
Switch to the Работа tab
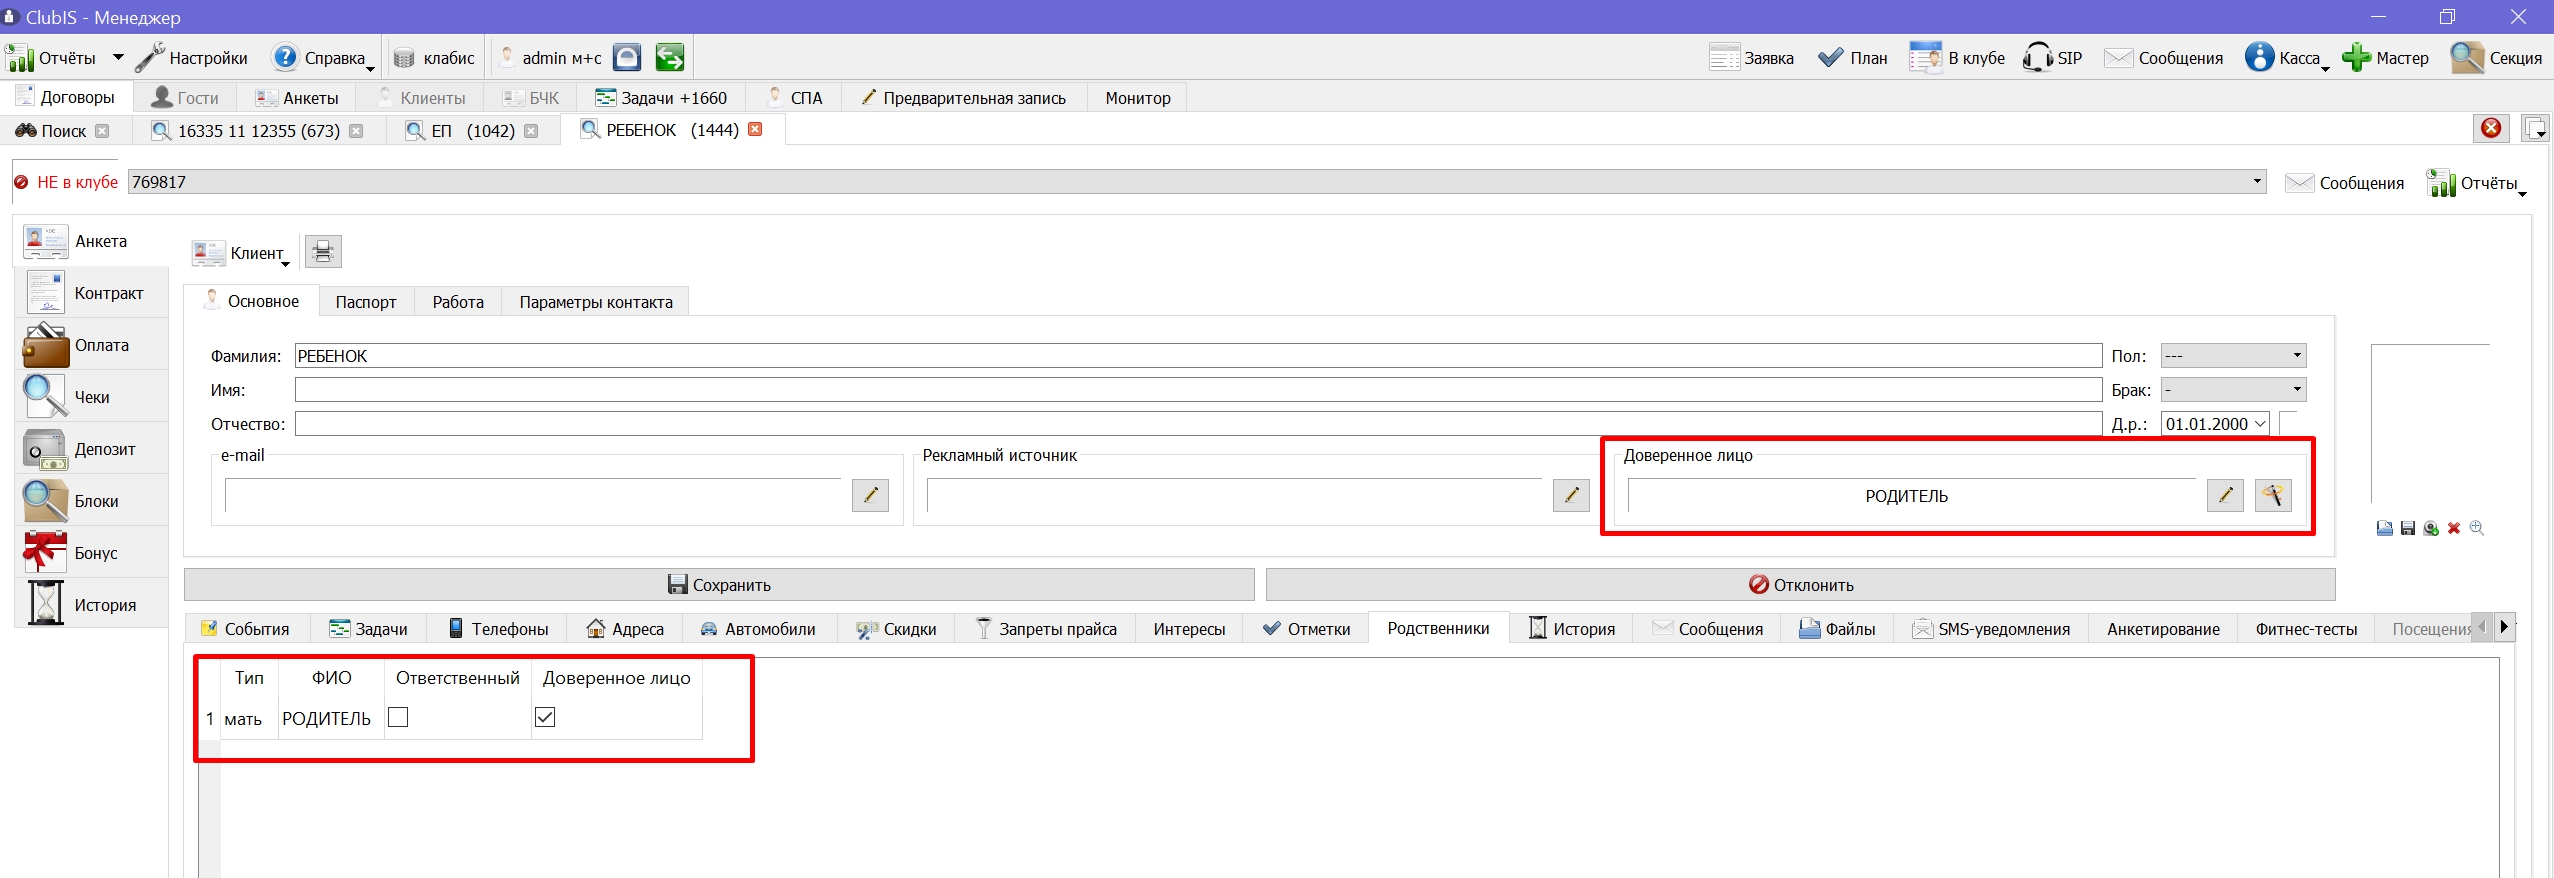(458, 302)
